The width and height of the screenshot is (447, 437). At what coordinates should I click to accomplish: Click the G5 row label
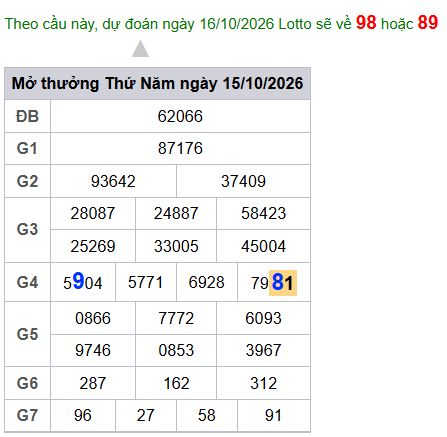27,334
